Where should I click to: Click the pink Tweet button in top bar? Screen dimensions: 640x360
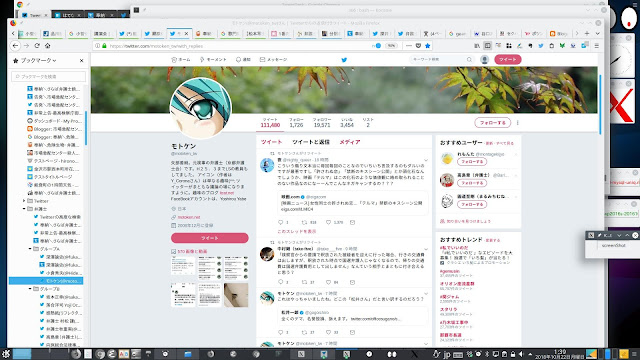(508, 60)
